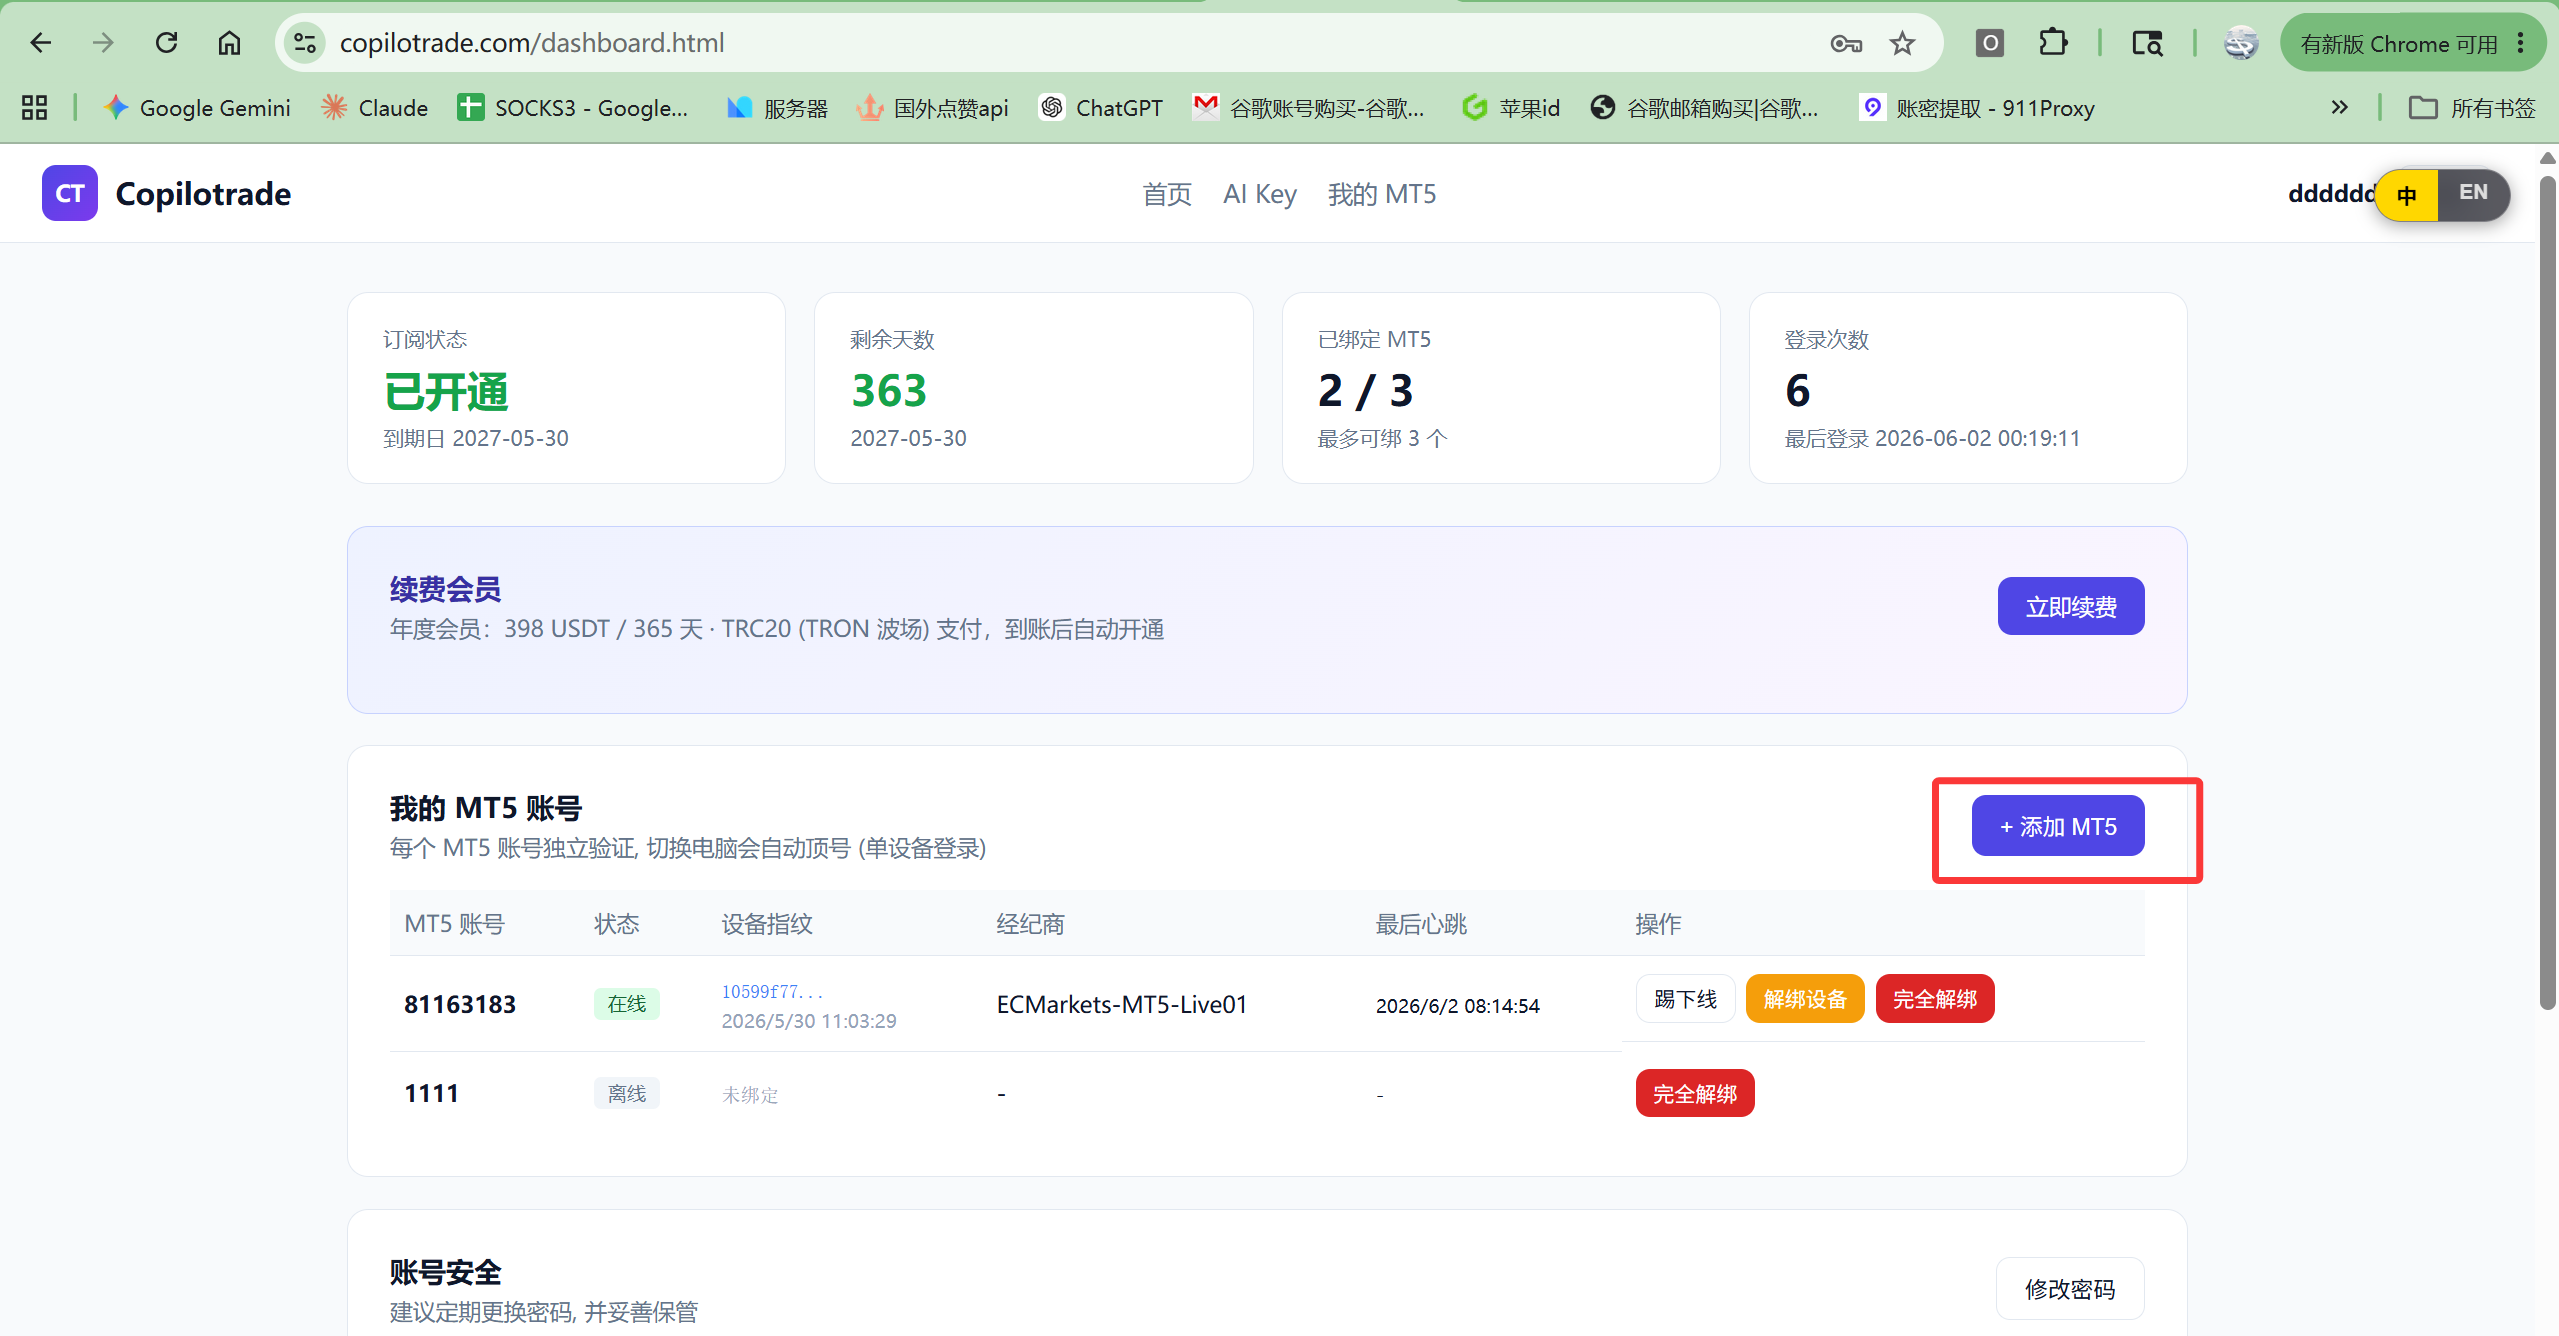View site information icon in address bar
Viewport: 2559px width, 1336px height.
(305, 43)
